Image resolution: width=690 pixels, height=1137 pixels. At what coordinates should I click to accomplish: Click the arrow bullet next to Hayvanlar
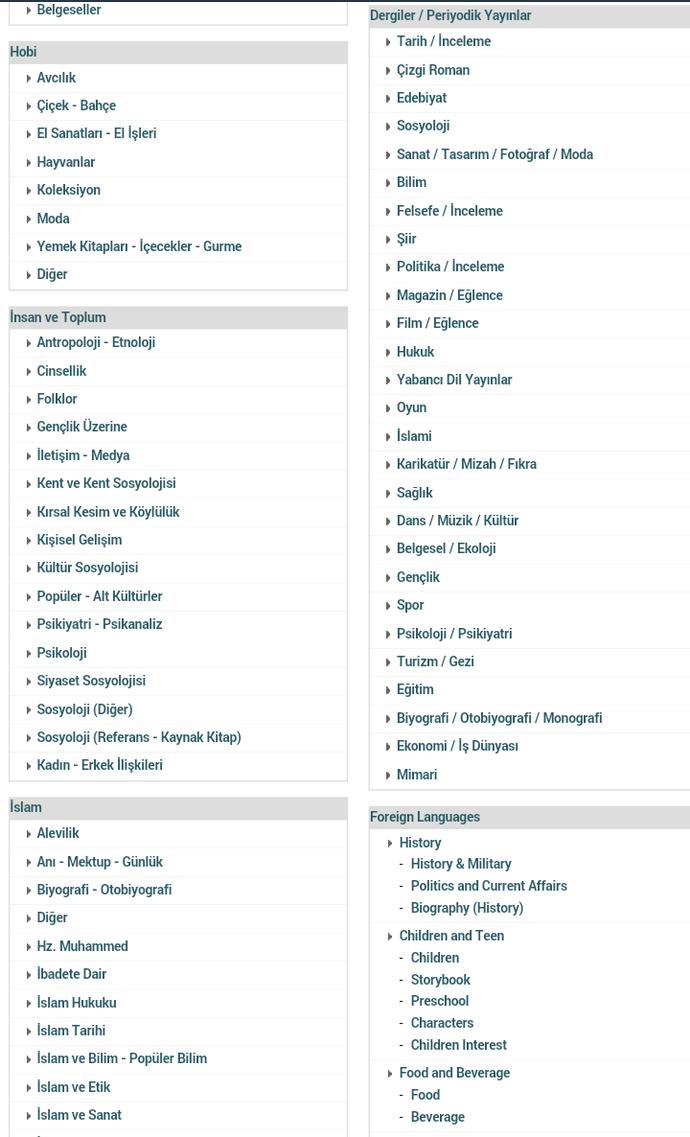pos(28,163)
